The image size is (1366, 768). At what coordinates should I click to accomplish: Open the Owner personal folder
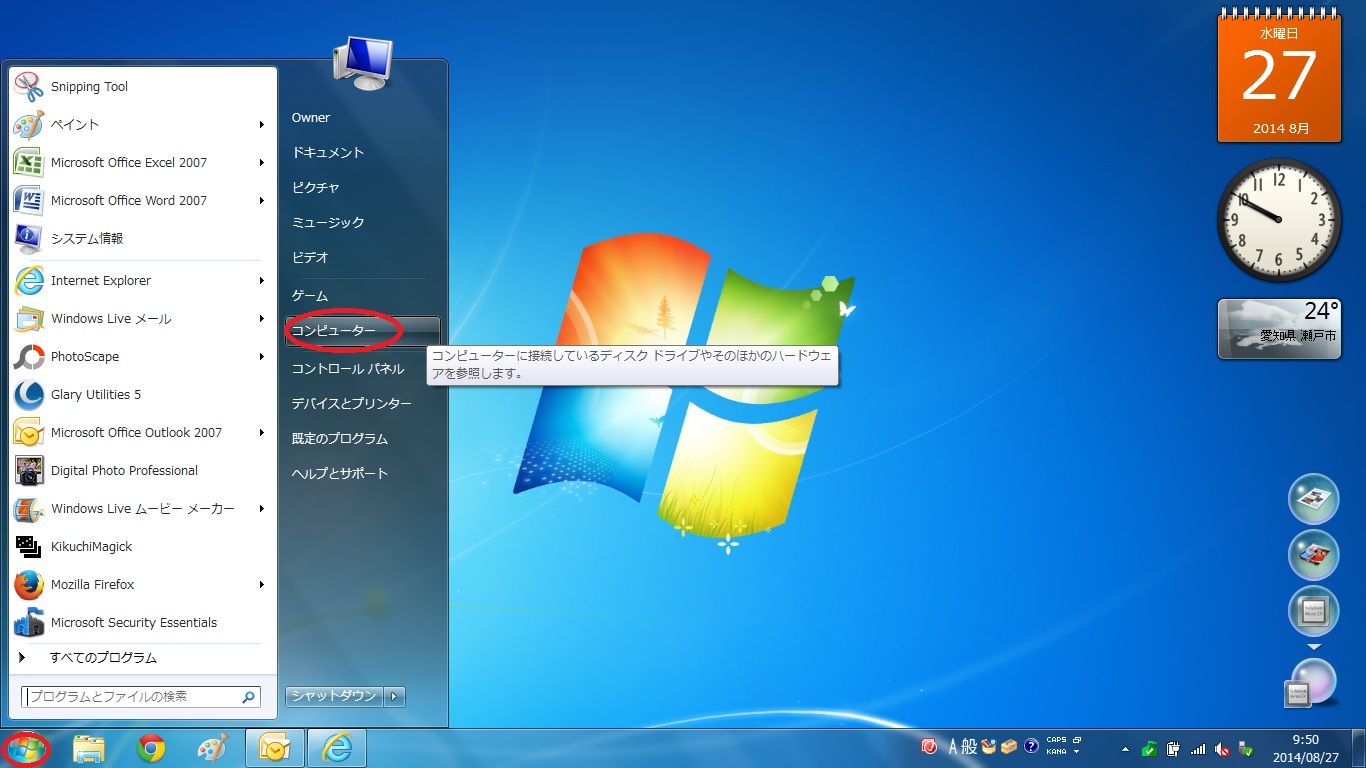(x=362, y=118)
